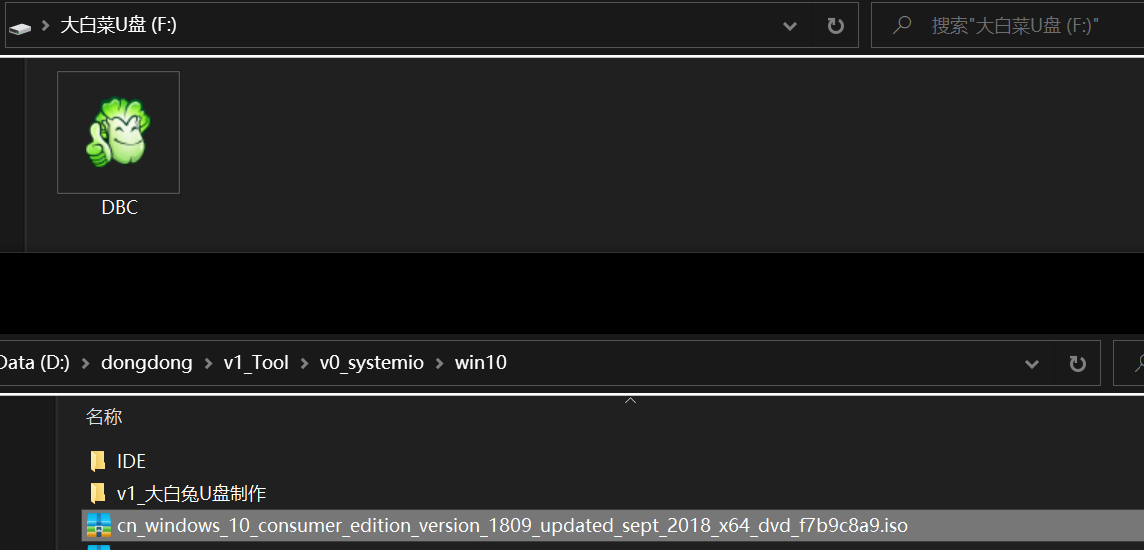Open address history dropdown in F: window
The width and height of the screenshot is (1144, 550).
790,26
